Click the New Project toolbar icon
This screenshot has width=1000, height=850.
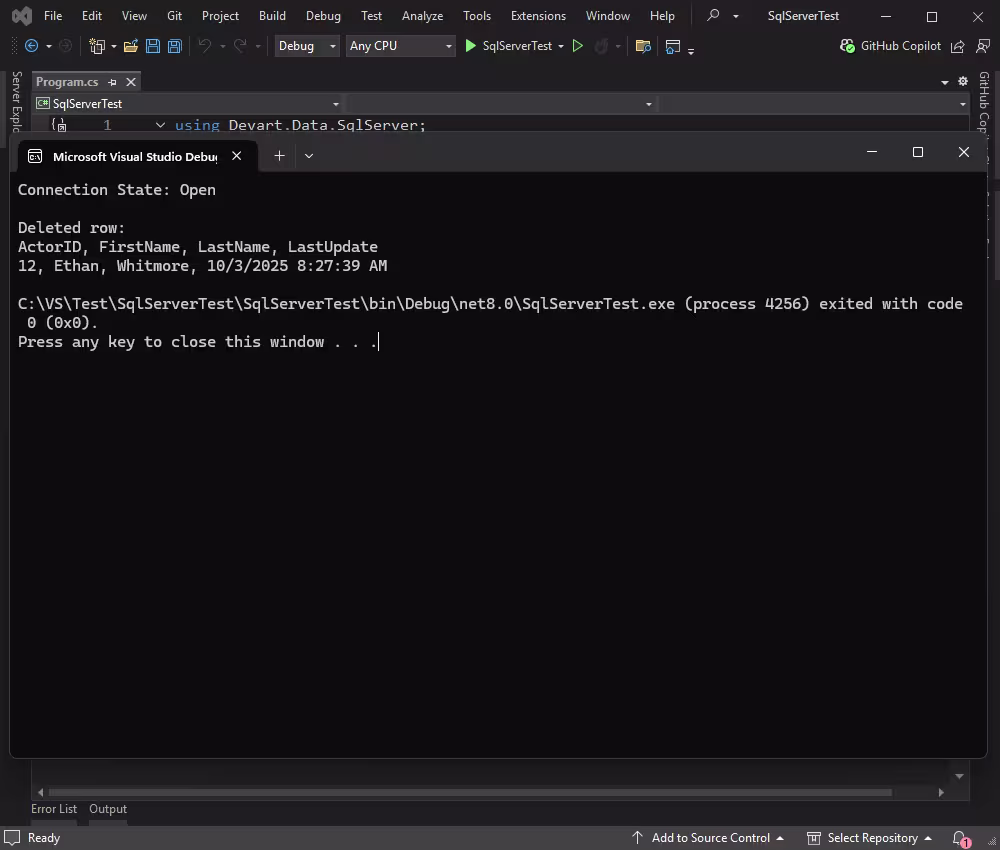pos(97,46)
